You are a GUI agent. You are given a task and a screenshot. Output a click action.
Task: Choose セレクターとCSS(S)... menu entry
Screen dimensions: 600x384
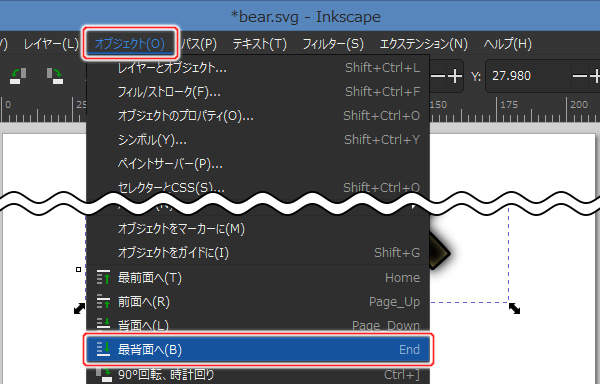click(x=258, y=187)
